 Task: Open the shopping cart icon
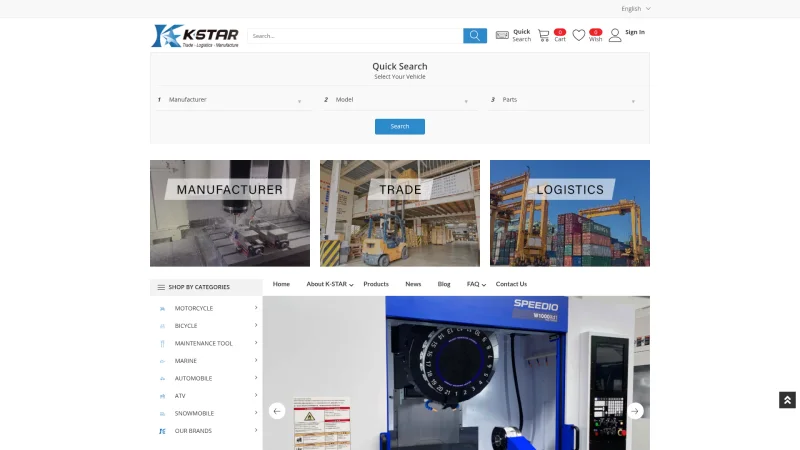click(543, 35)
